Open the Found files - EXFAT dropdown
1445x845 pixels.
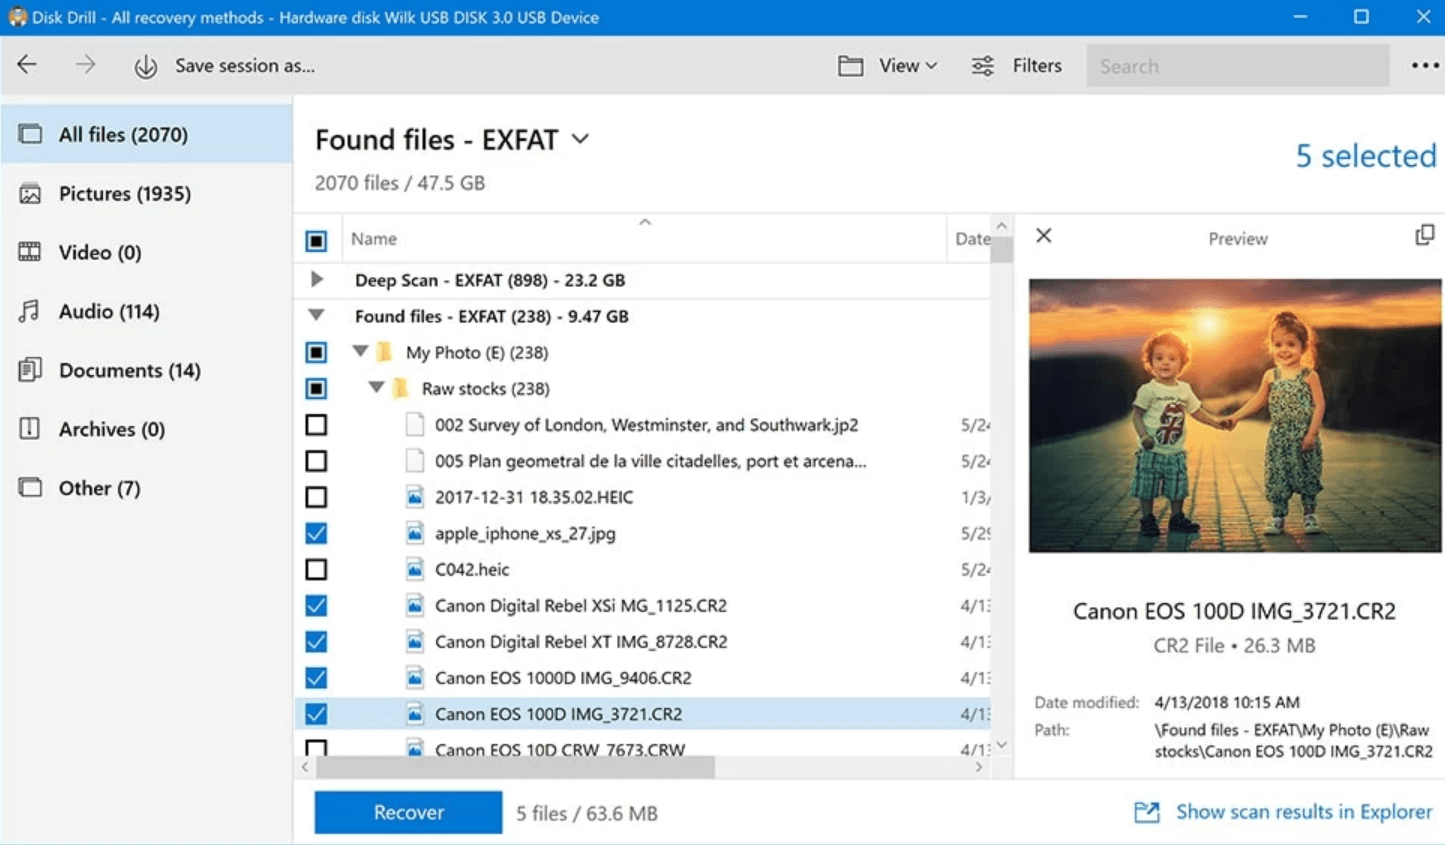(x=580, y=140)
